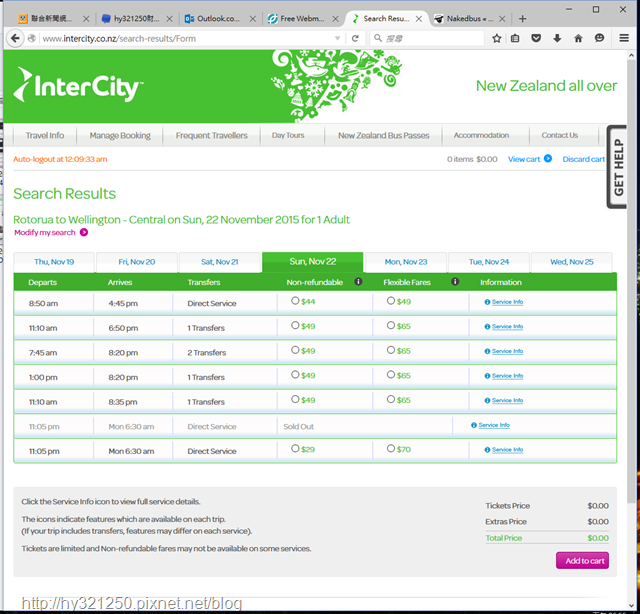Click the Total Price $0.00 value
This screenshot has height=614, width=640.
coord(598,538)
